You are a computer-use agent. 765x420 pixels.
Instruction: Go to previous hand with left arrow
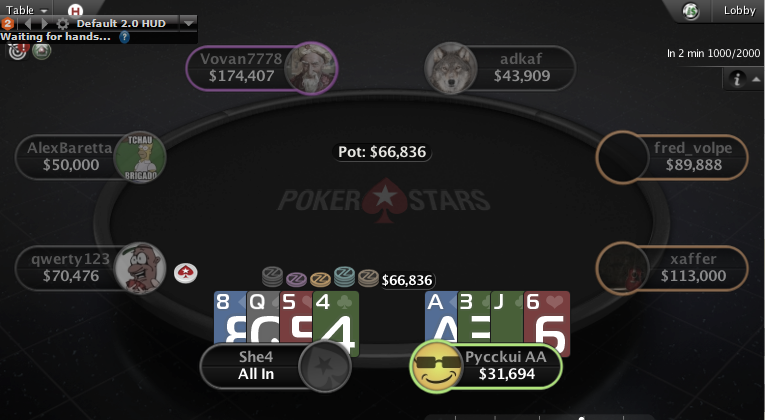pos(27,23)
